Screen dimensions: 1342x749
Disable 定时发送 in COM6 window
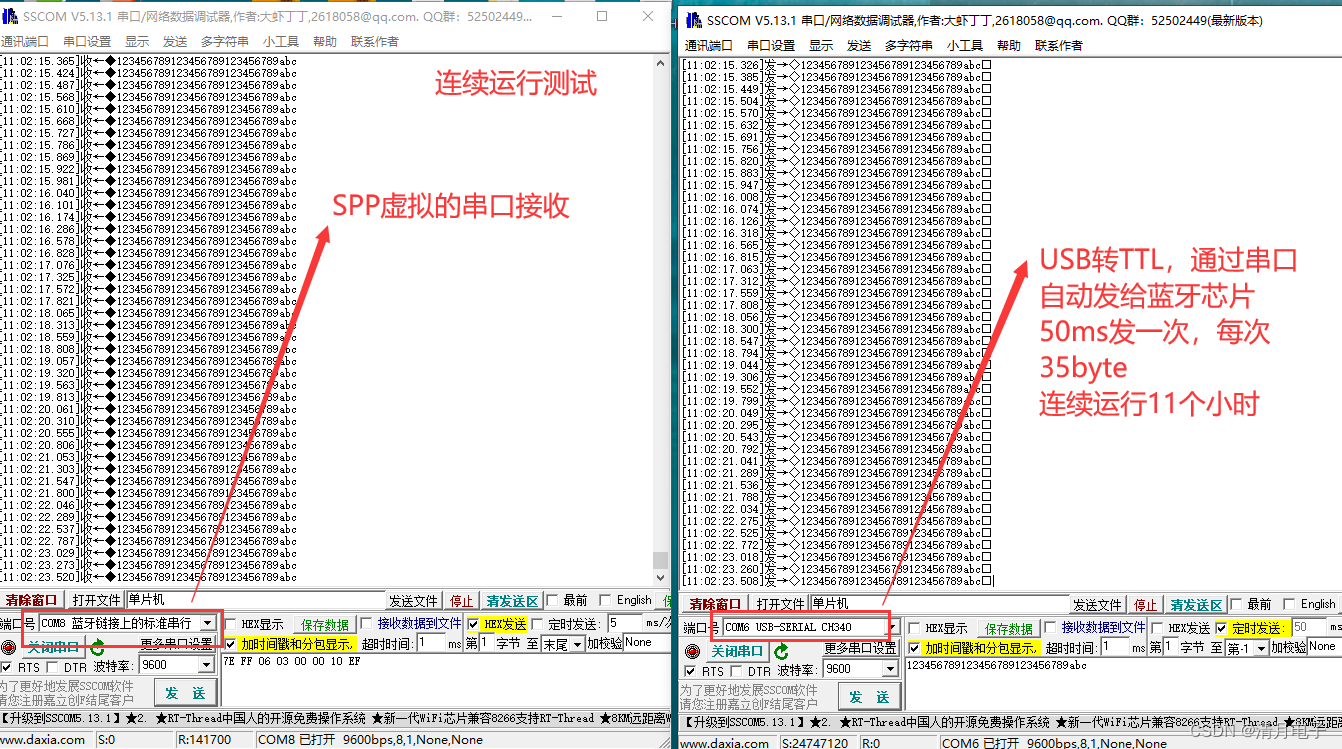(x=1222, y=628)
